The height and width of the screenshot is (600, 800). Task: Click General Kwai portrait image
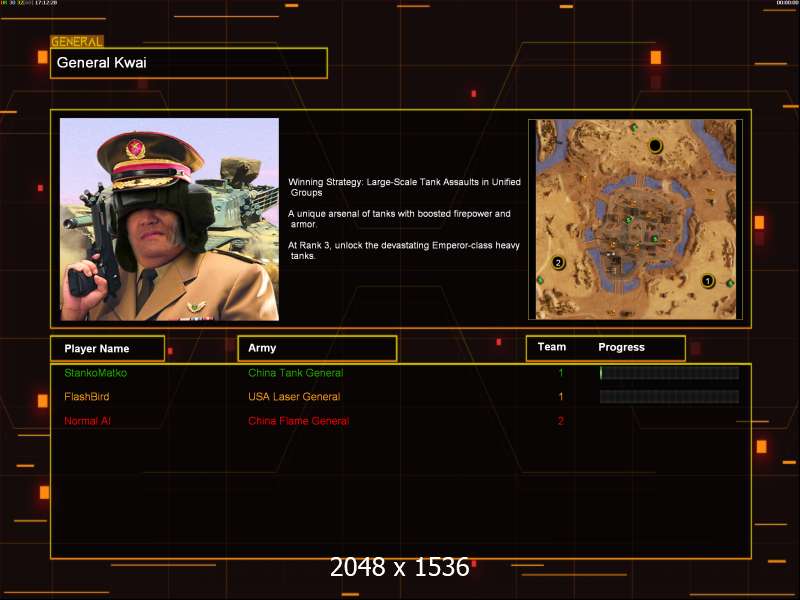169,219
